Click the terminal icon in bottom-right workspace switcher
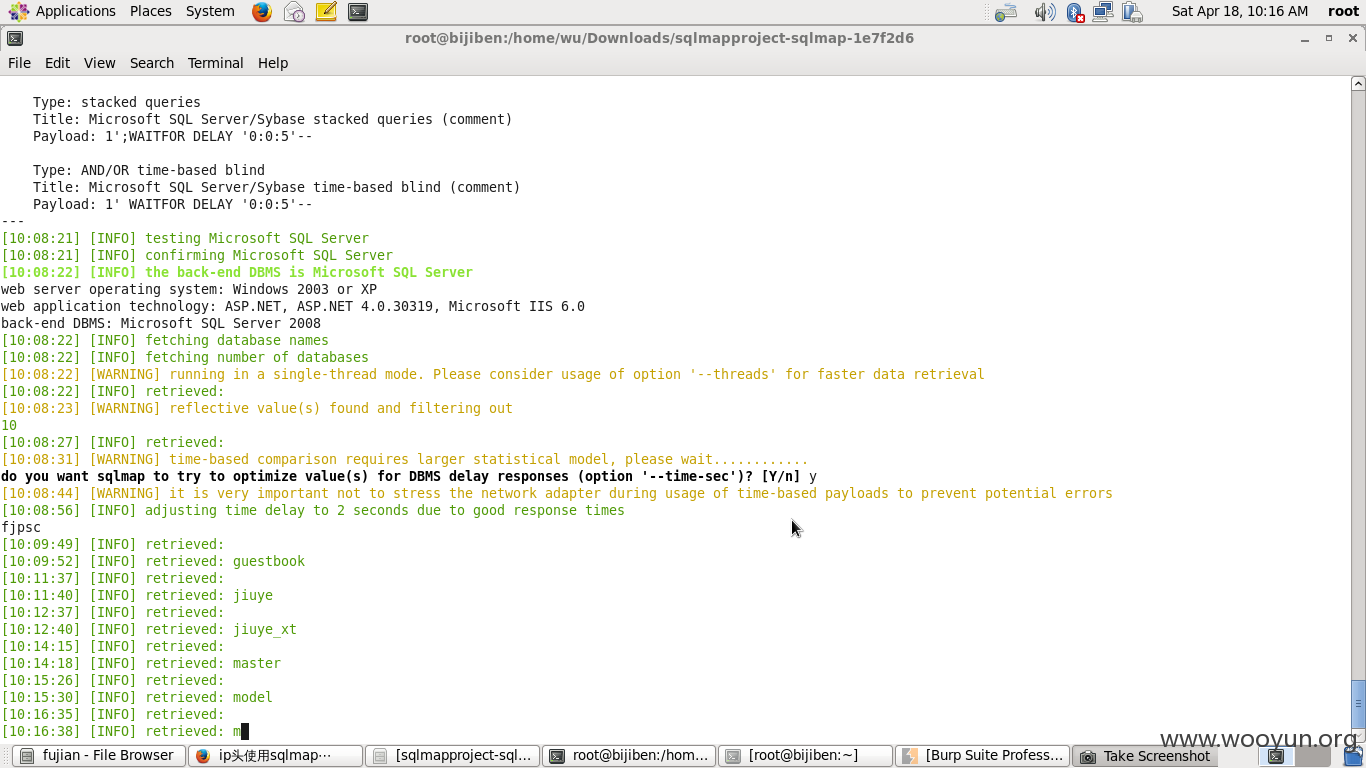Viewport: 1366px width, 768px height. [x=1276, y=756]
